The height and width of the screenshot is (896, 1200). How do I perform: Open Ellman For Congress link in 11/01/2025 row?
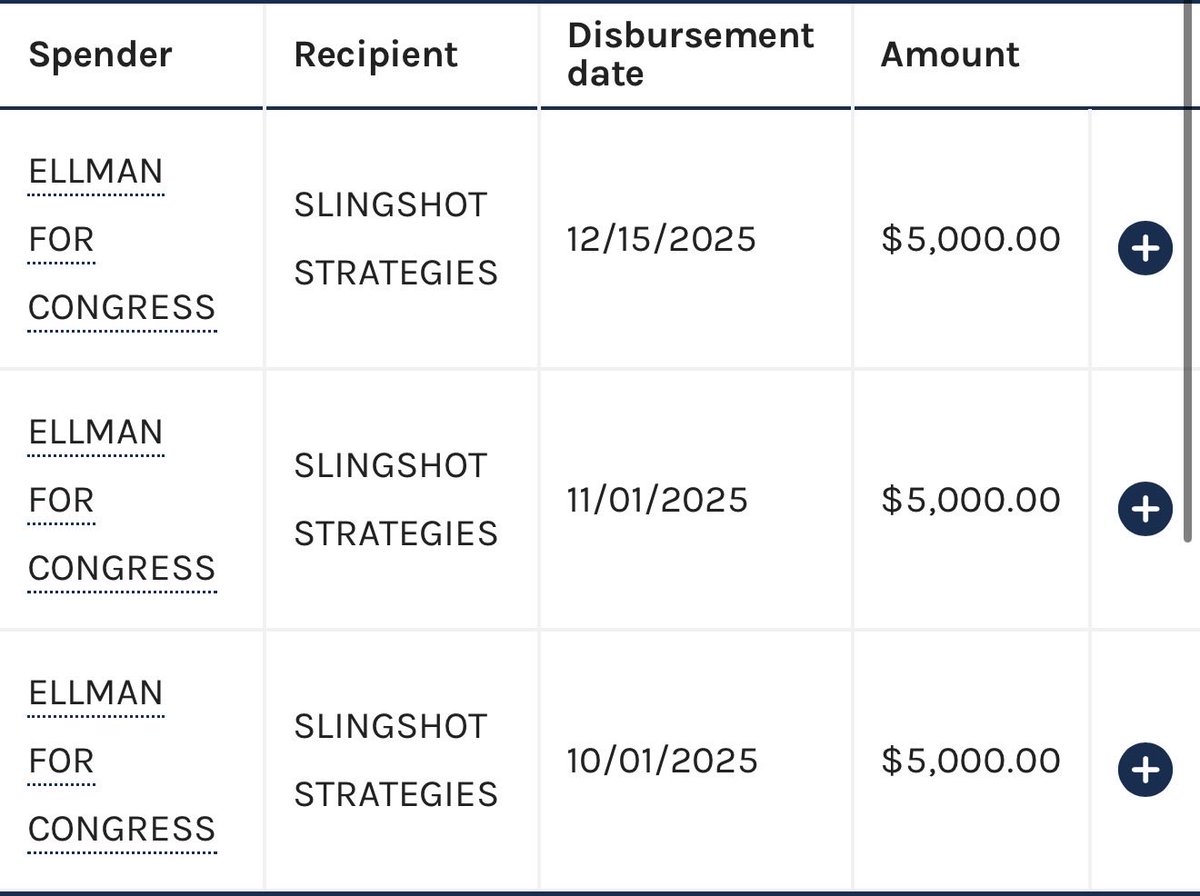122,500
